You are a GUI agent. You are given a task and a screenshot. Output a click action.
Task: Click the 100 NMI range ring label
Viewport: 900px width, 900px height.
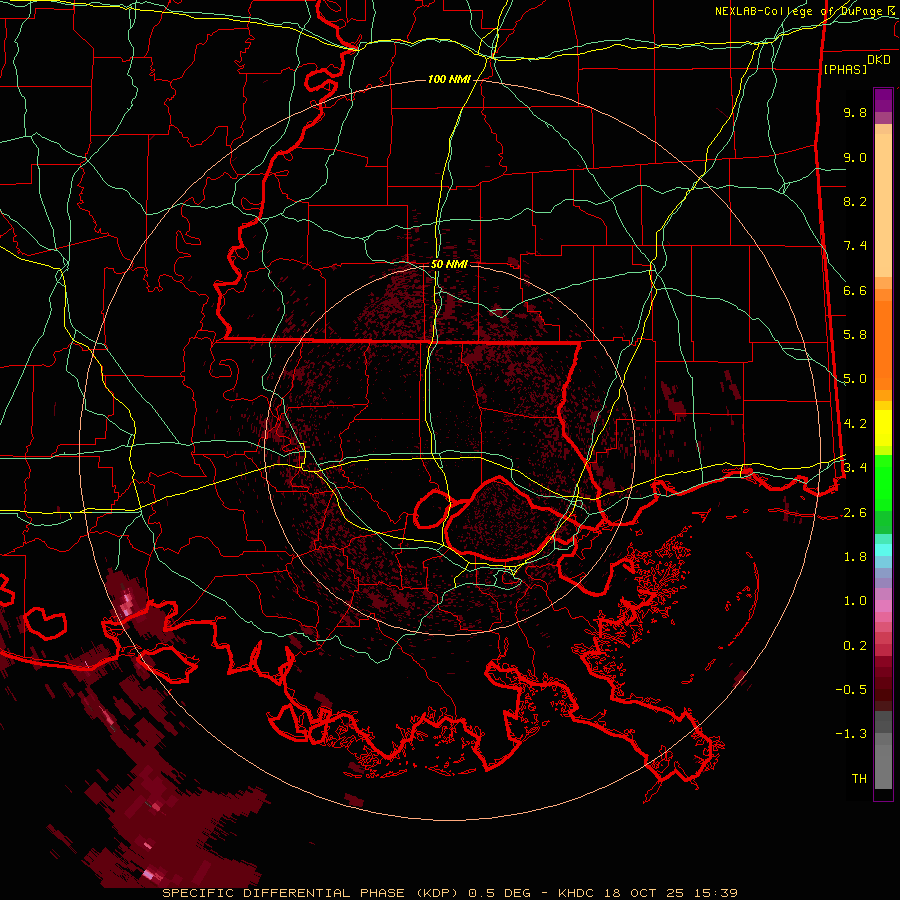click(449, 79)
